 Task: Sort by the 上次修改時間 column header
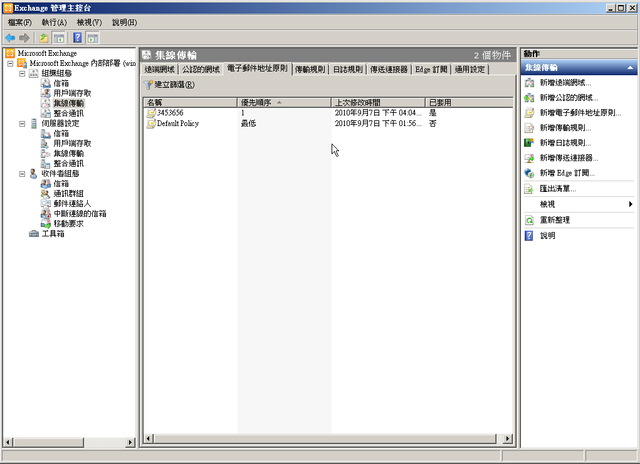(x=378, y=102)
